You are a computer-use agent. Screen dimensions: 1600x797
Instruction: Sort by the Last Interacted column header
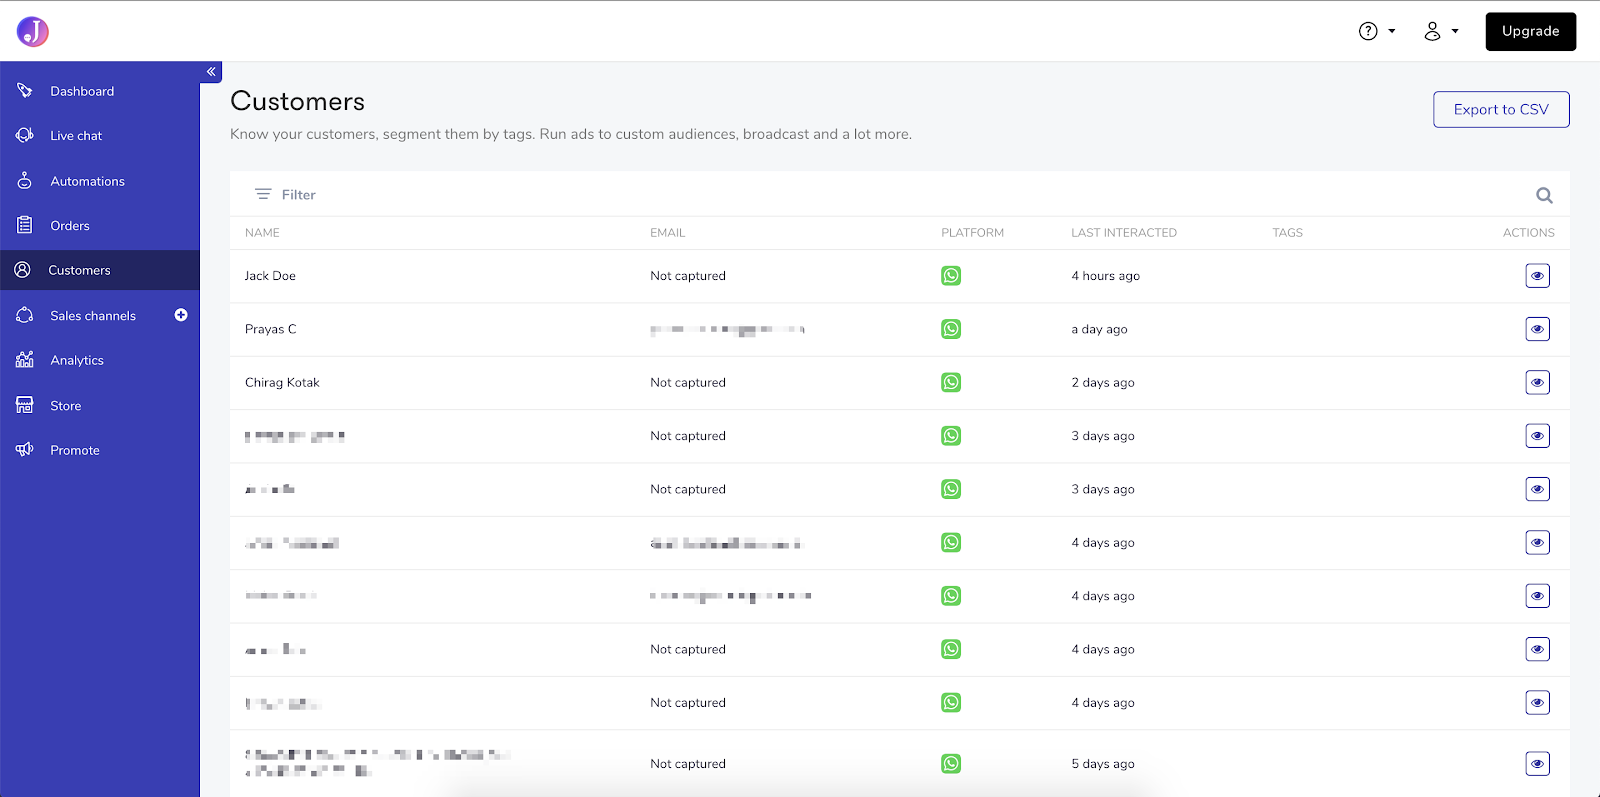pos(1123,233)
